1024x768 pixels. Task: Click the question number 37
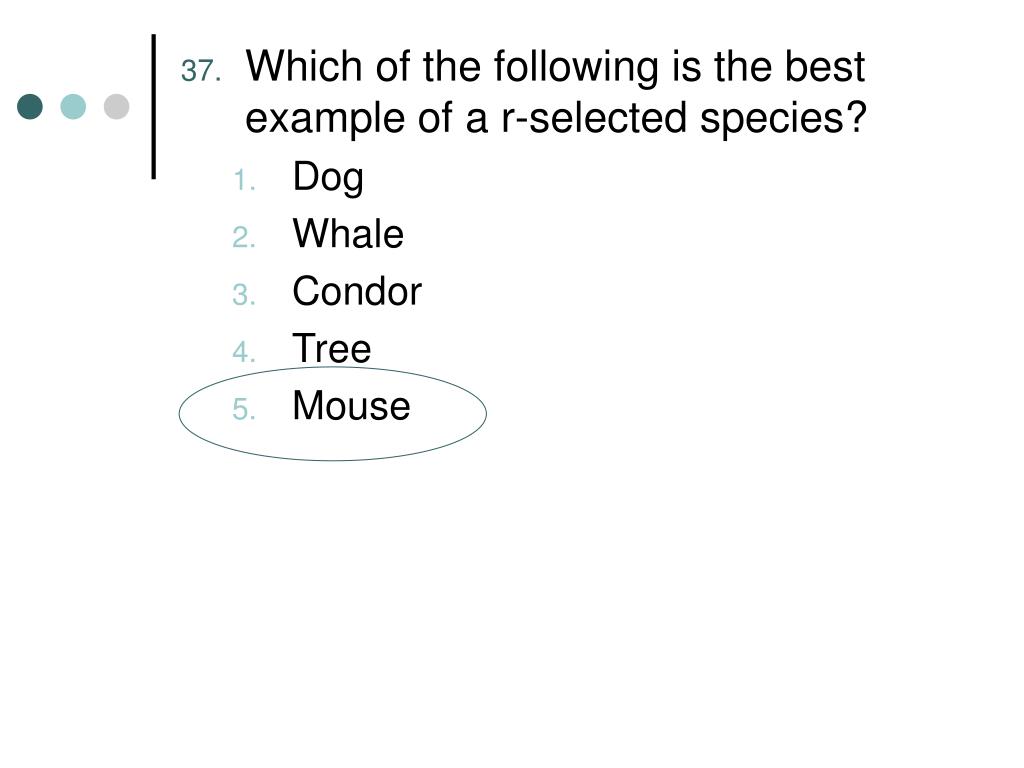[x=201, y=71]
